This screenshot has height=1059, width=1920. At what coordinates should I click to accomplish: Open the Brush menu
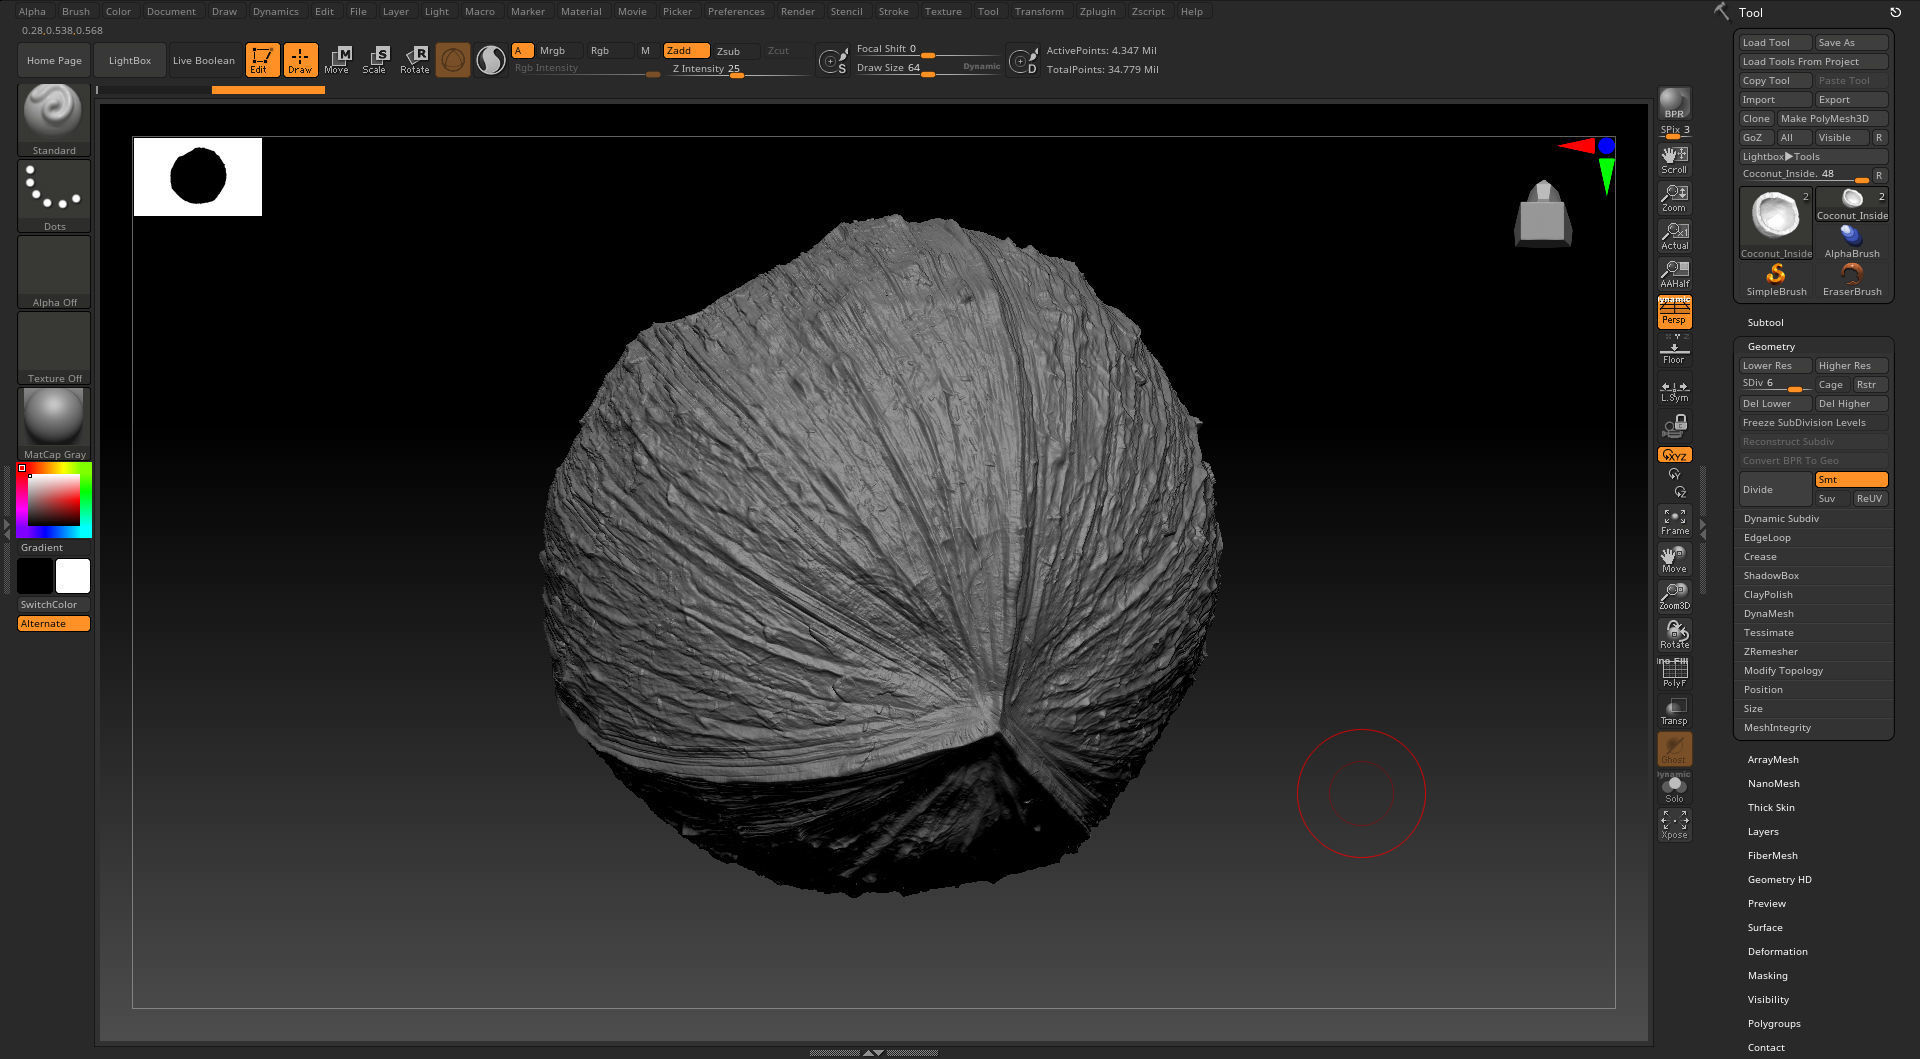coord(76,11)
